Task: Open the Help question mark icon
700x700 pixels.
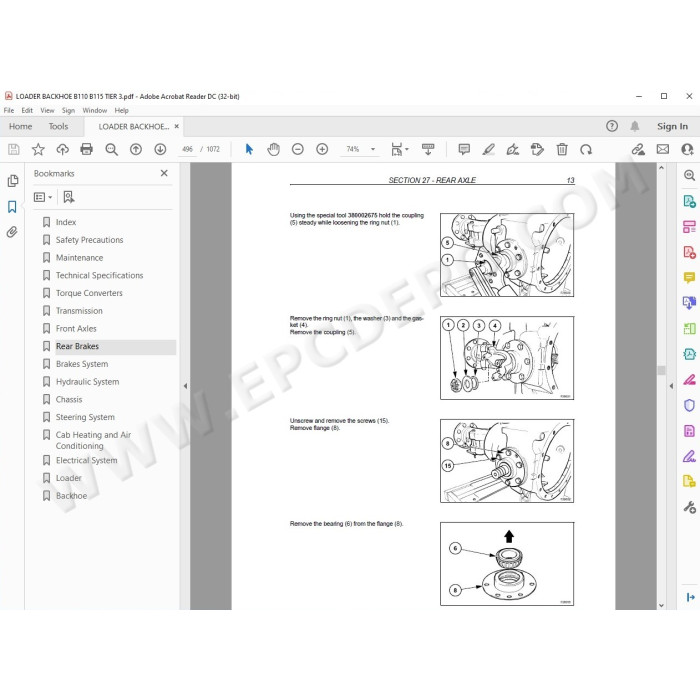Action: pos(612,126)
